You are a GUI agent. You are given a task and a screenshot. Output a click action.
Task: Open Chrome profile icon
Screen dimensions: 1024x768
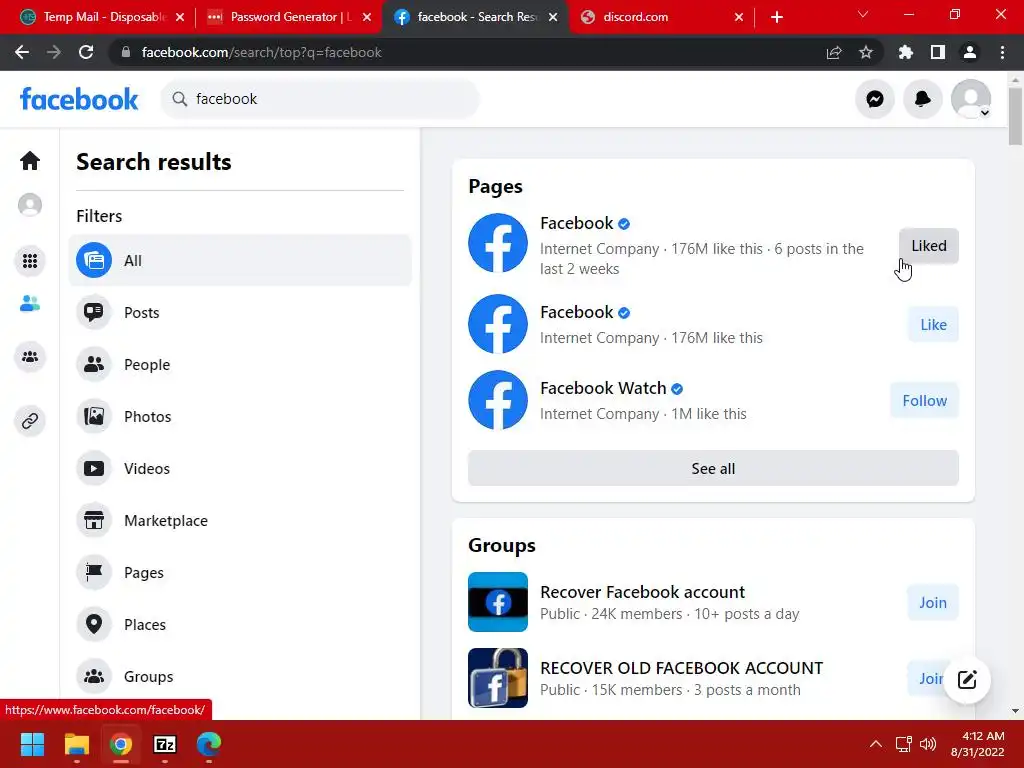click(x=970, y=52)
